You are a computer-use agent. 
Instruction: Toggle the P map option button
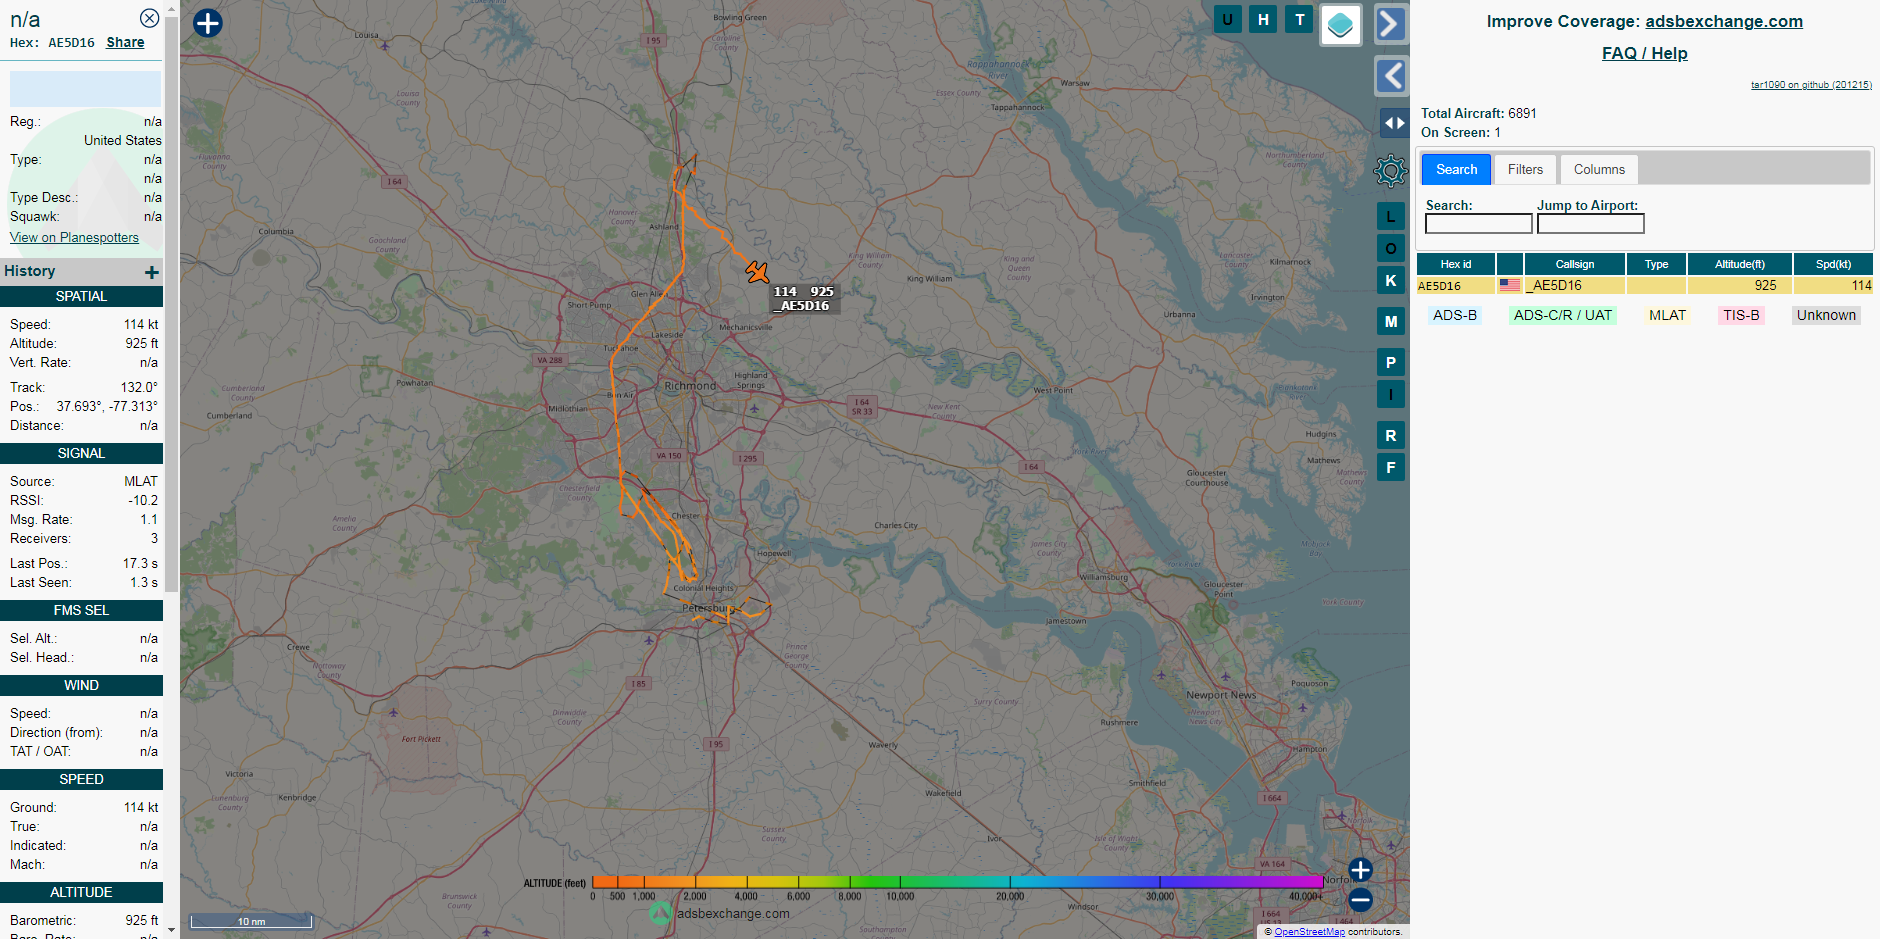pos(1391,362)
